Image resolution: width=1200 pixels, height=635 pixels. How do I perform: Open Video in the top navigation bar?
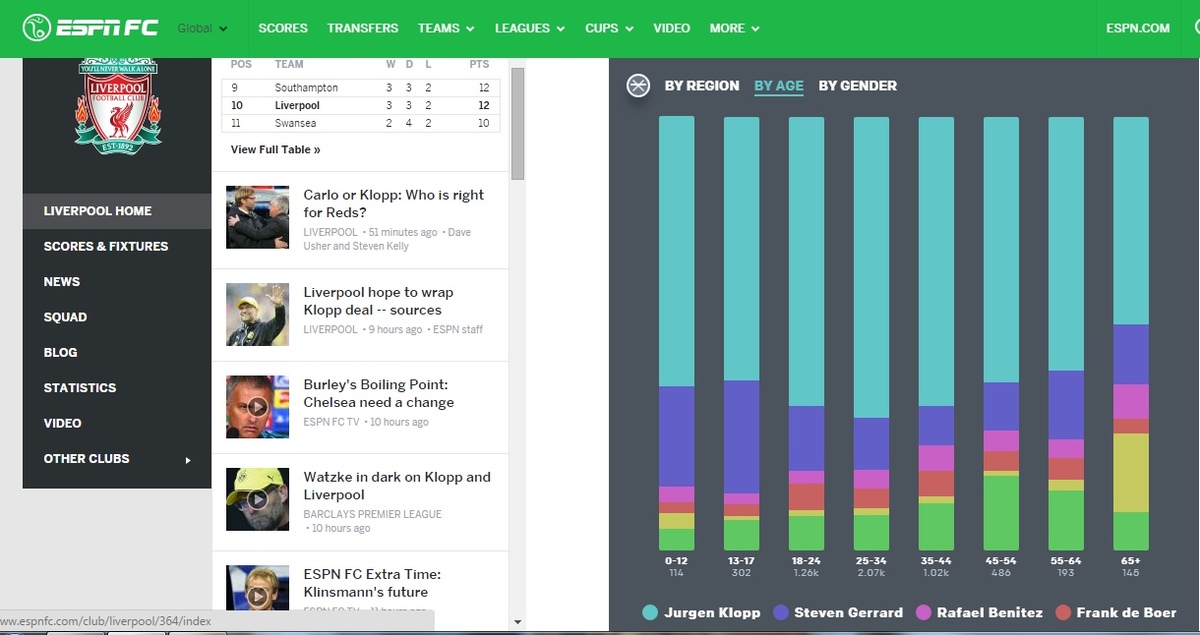click(672, 28)
